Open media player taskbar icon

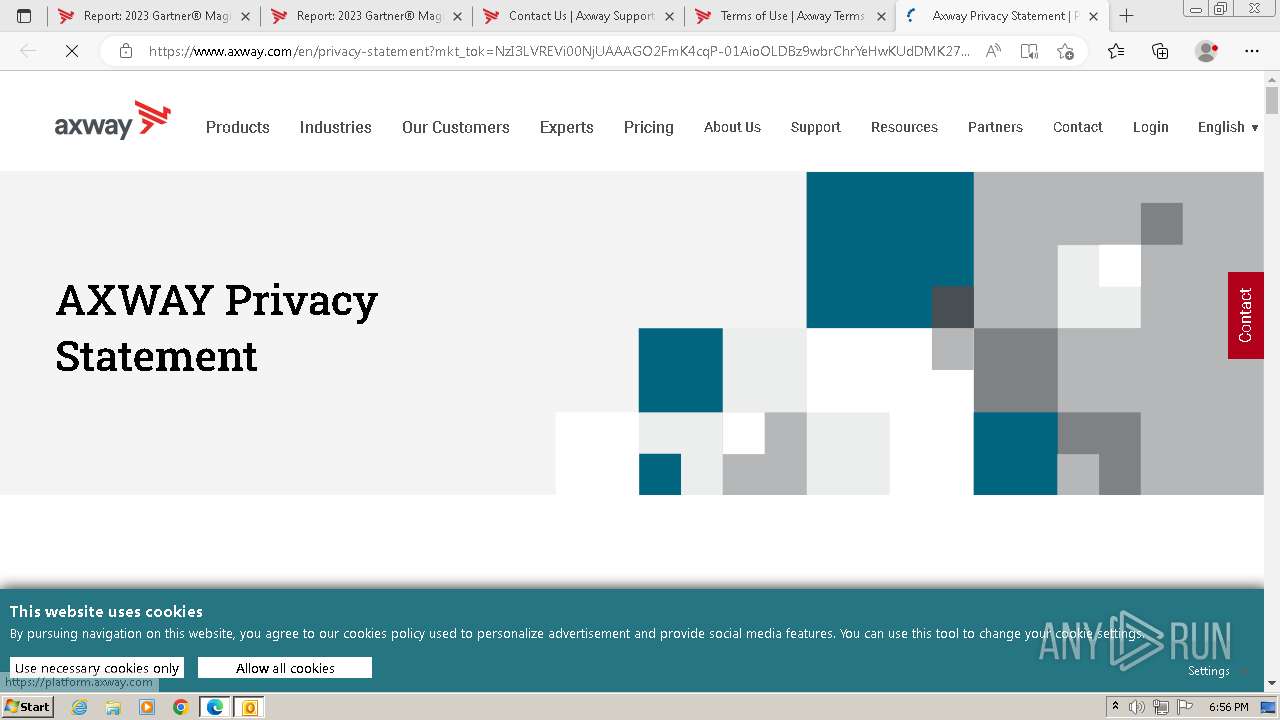[147, 707]
